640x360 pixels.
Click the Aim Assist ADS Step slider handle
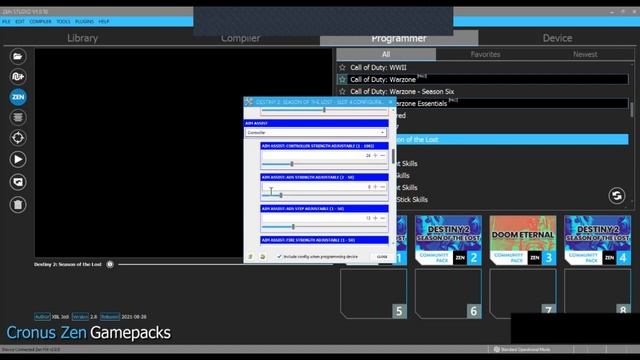(293, 227)
